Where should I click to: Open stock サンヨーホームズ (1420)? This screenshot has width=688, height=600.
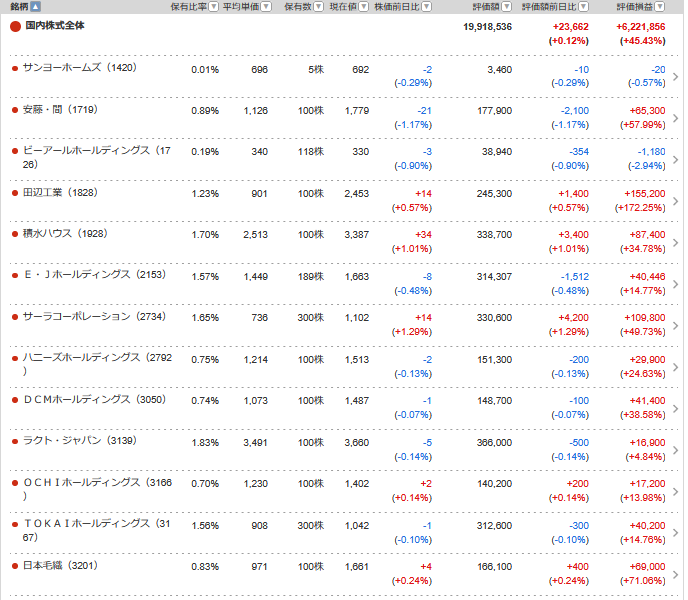[80, 68]
